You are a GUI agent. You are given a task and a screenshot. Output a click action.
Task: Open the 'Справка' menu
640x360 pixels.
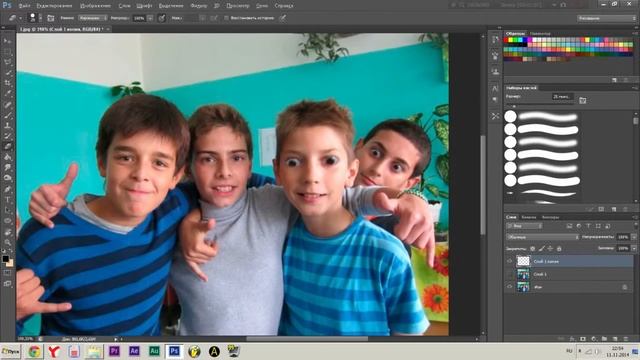point(284,6)
